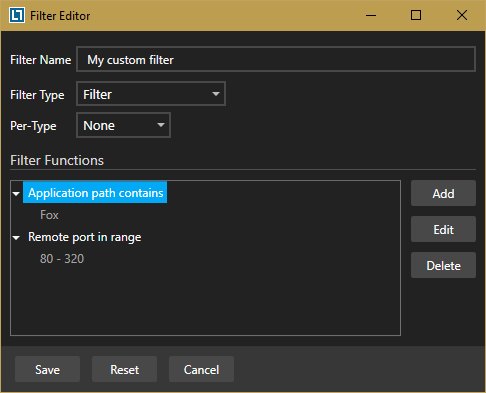
Task: Edit the Filter Name input field
Action: pyautogui.click(x=276, y=59)
